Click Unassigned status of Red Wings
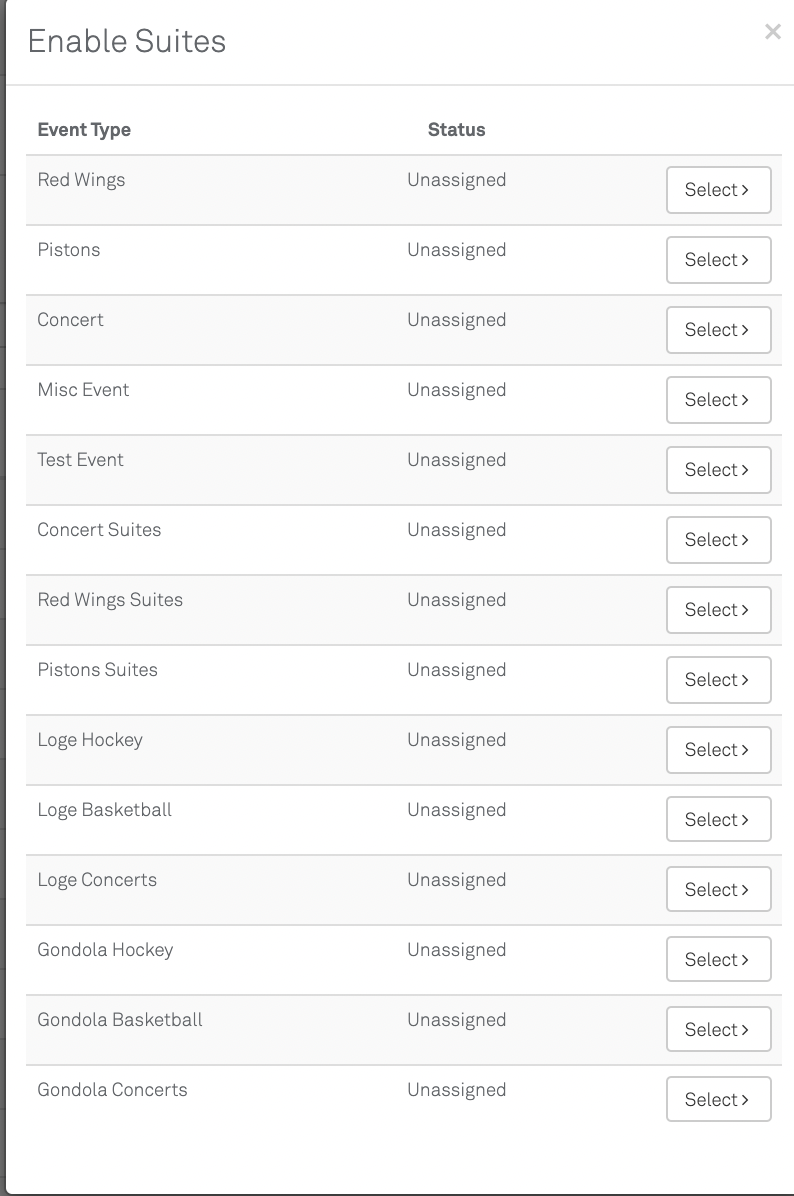This screenshot has height=1196, width=794. [x=456, y=180]
